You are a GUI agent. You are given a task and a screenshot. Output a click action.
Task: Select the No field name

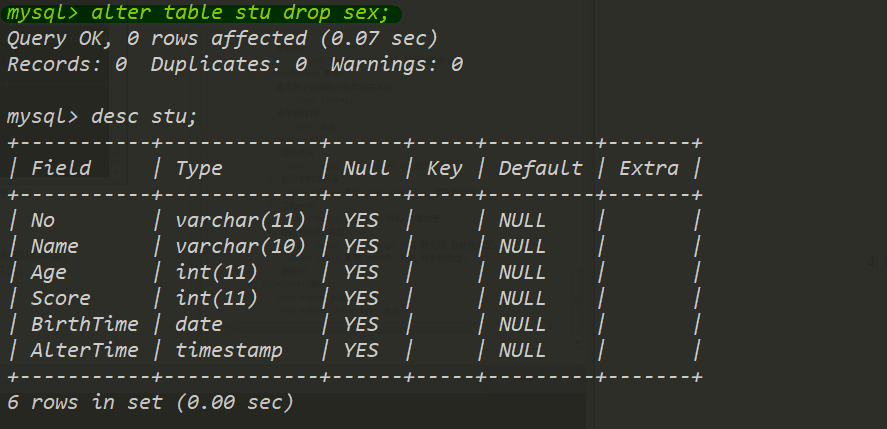click(x=42, y=220)
